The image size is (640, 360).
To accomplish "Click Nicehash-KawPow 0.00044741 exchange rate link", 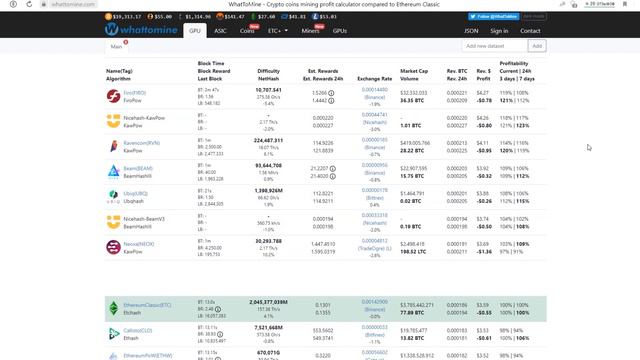I will pyautogui.click(x=374, y=118).
